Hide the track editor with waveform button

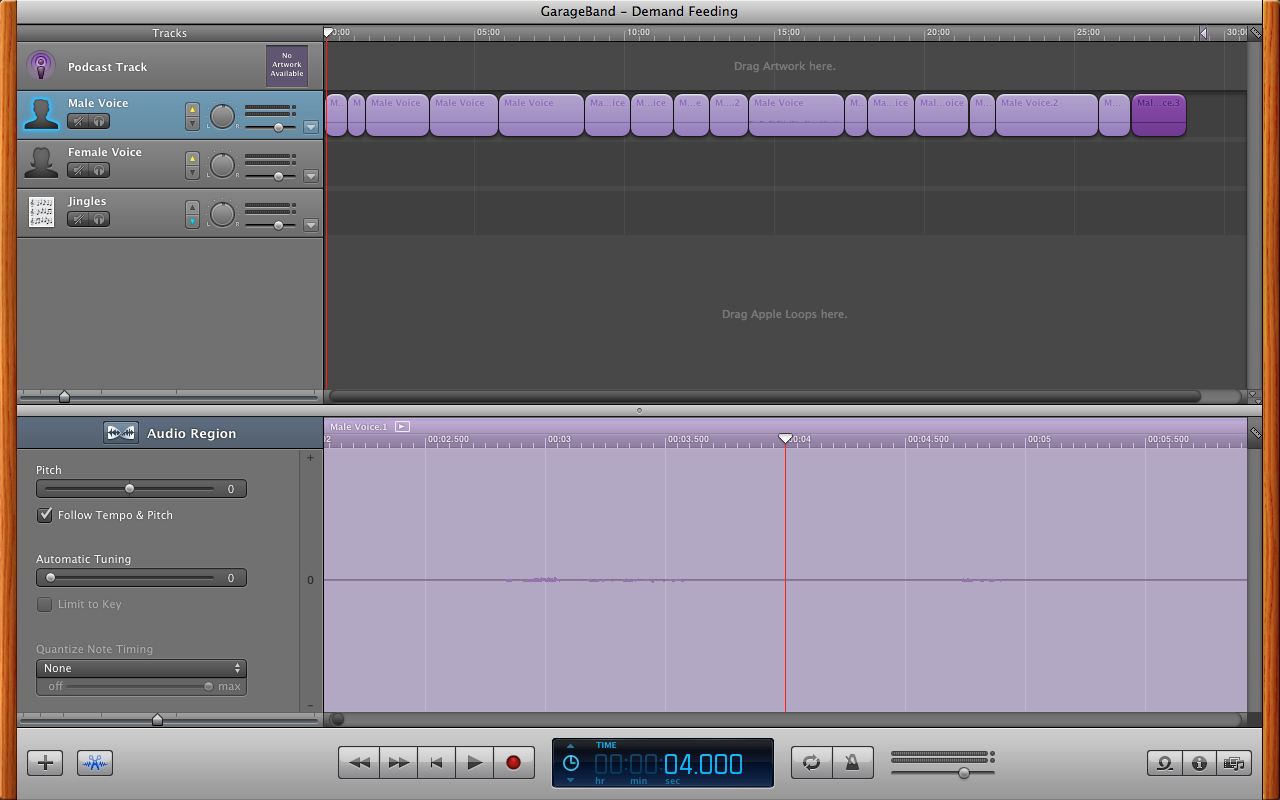[95, 763]
